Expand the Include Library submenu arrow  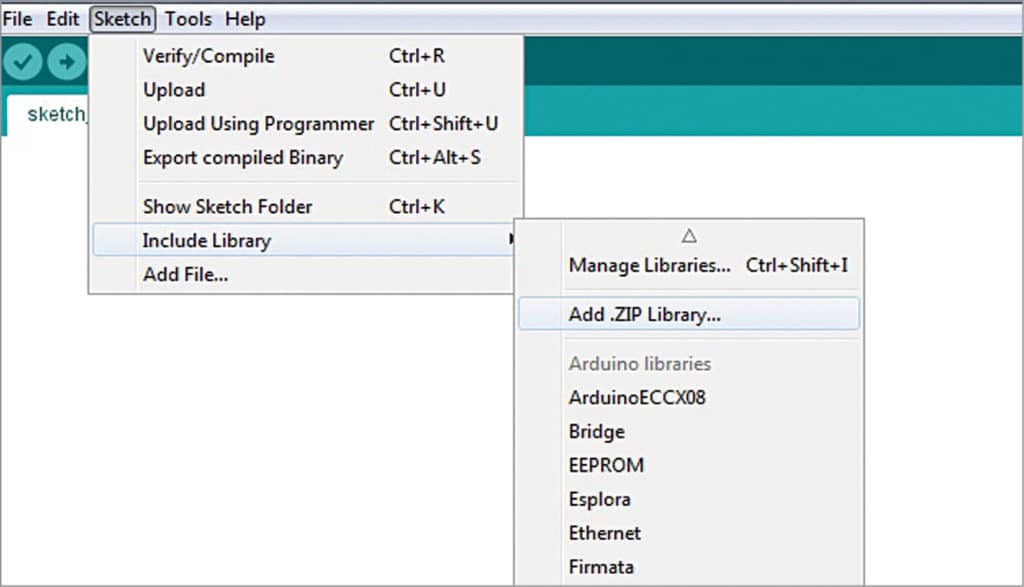512,240
